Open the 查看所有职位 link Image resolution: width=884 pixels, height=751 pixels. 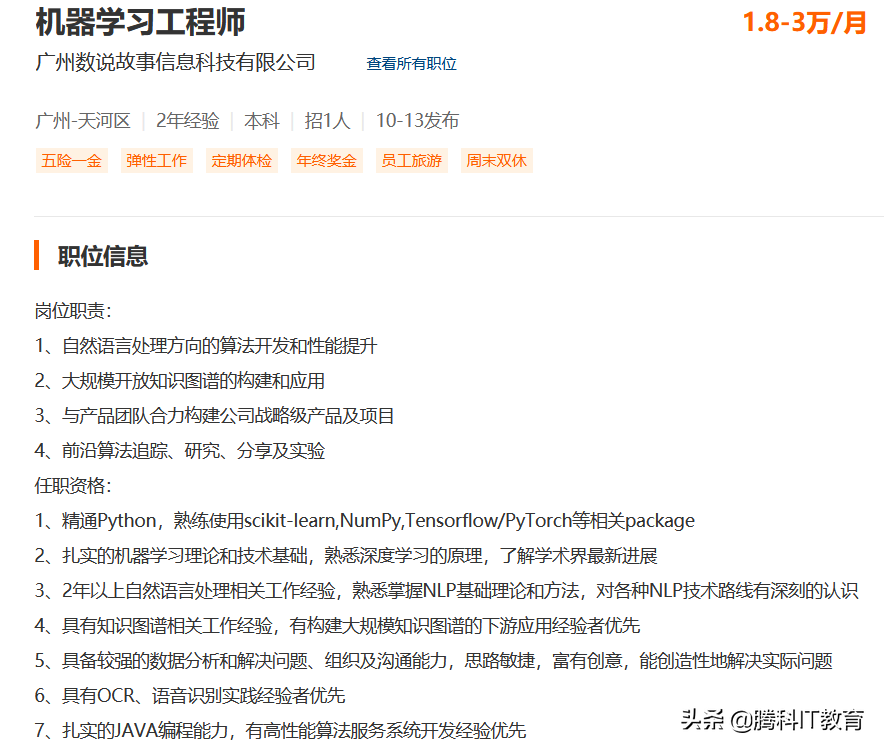[x=411, y=63]
